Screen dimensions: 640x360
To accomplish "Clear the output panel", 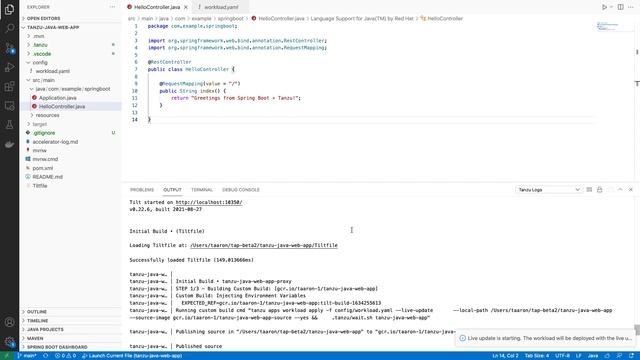I will click(589, 189).
